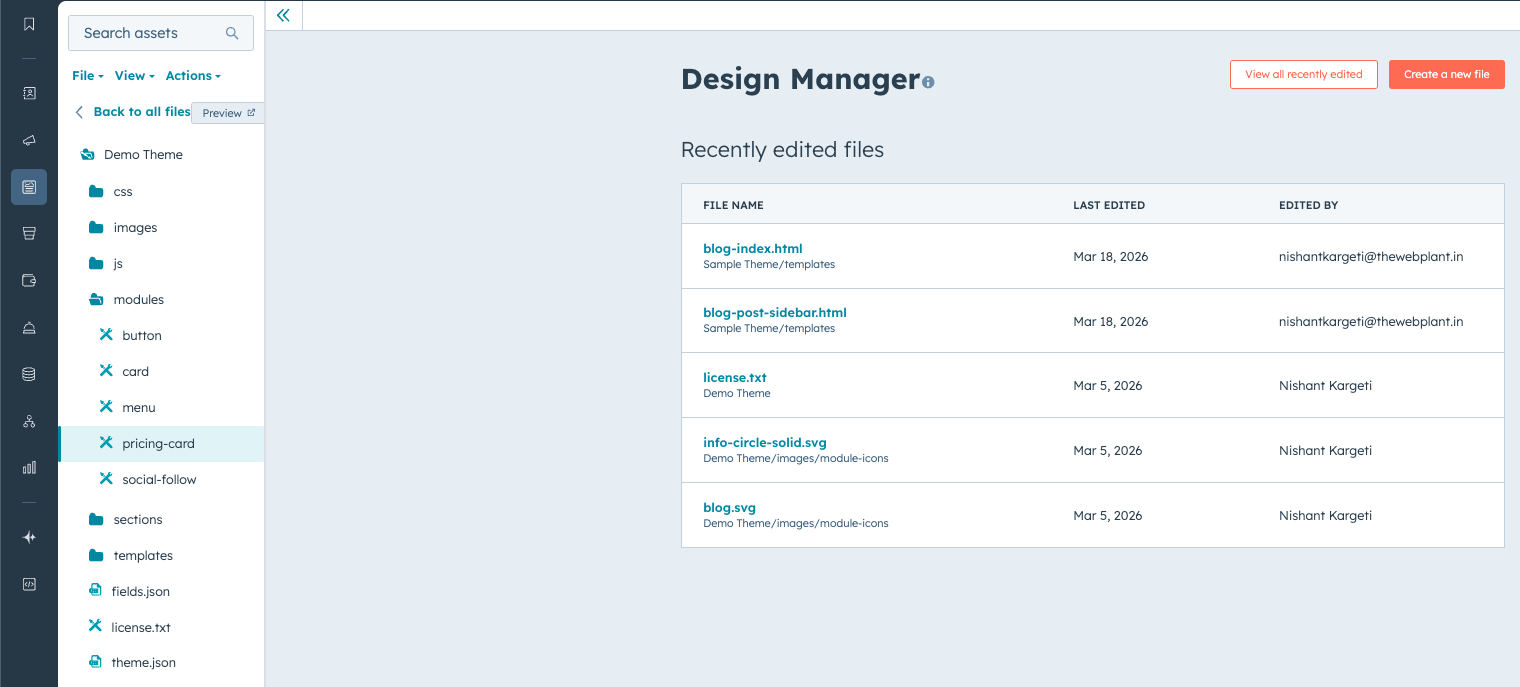This screenshot has width=1520, height=687.
Task: Click the card module tool icon
Action: (x=106, y=371)
